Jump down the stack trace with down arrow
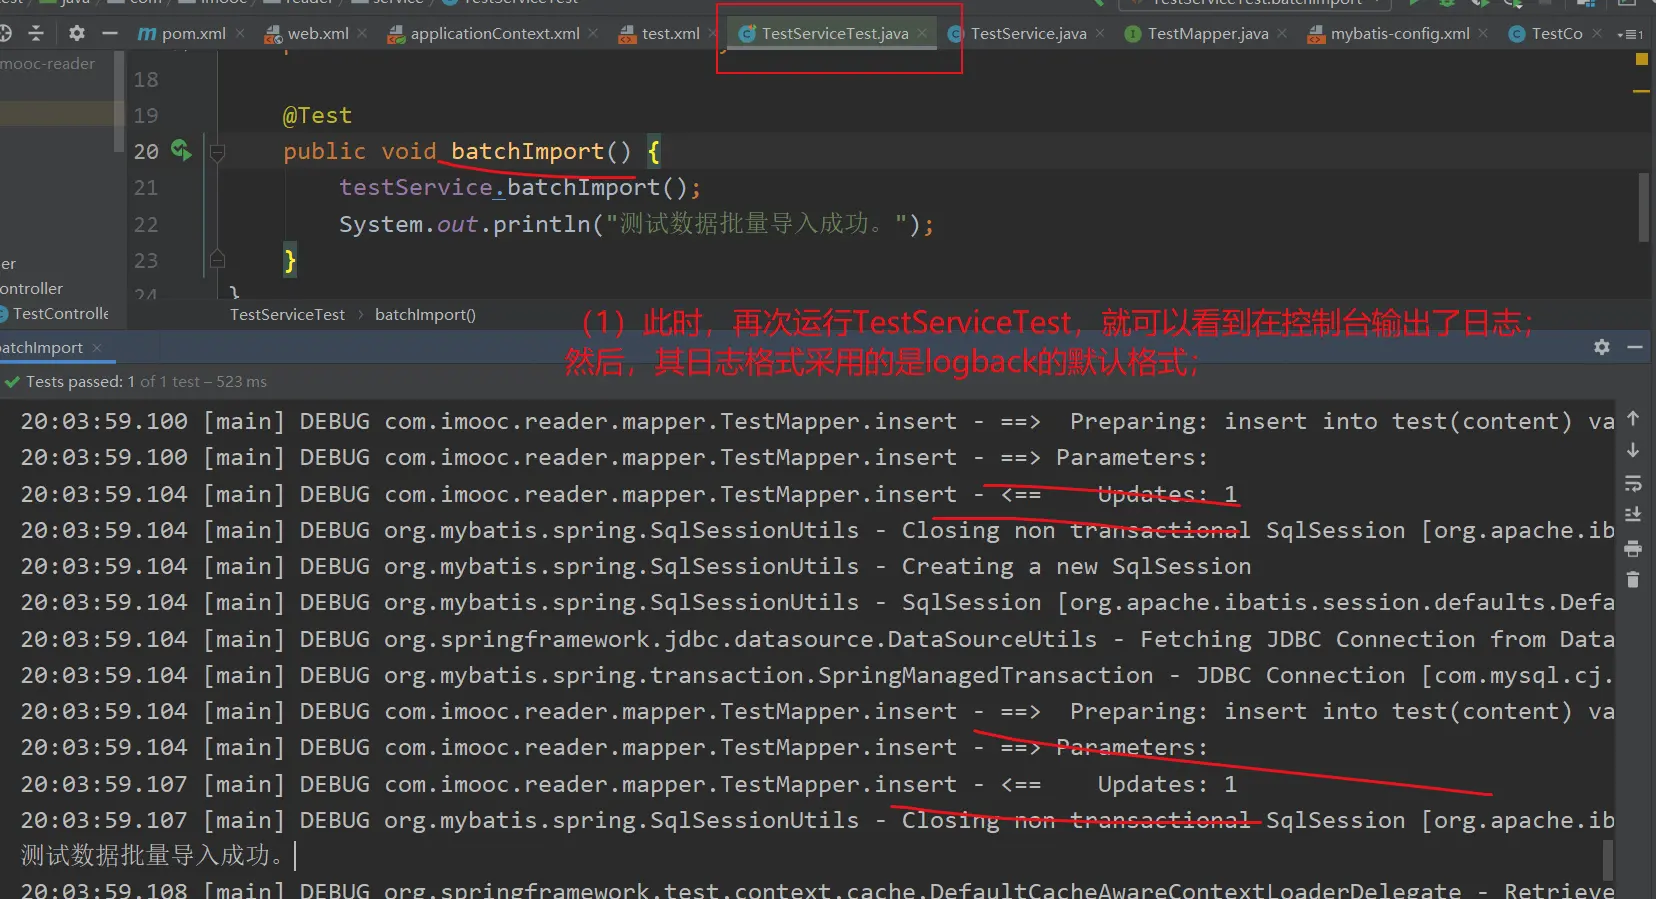Viewport: 1656px width, 899px height. (1633, 451)
